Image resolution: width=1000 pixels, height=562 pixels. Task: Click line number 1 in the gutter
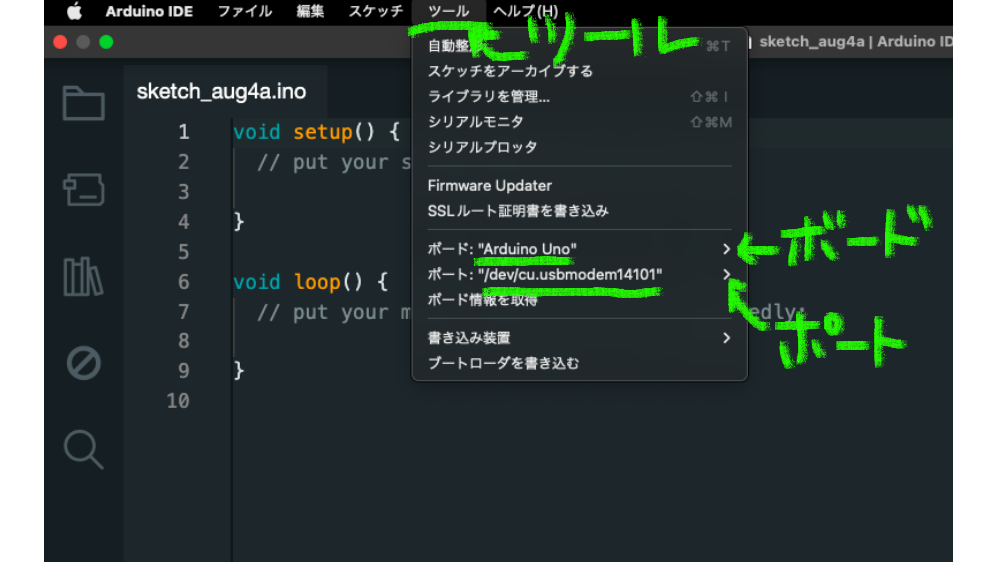(184, 132)
